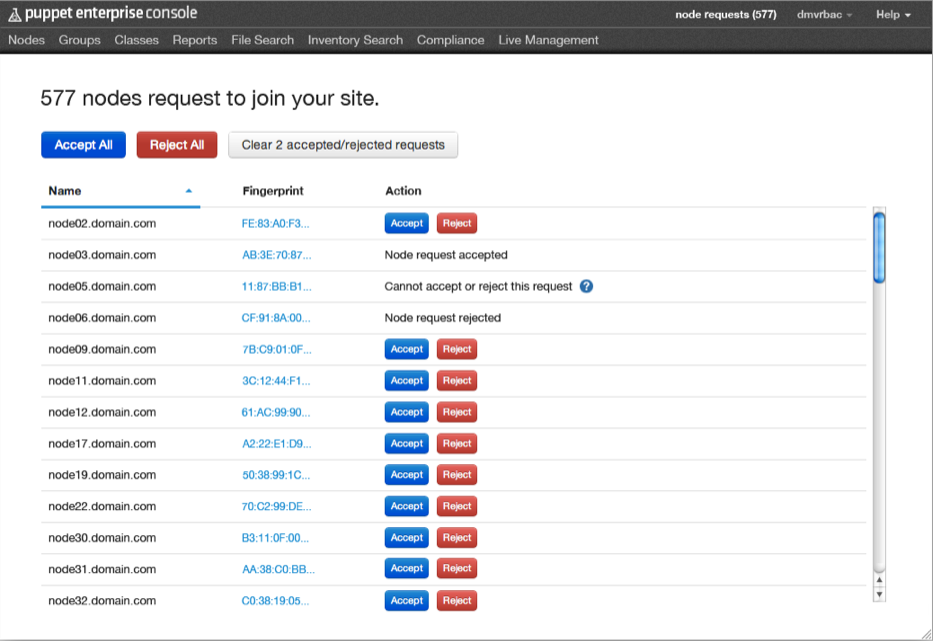Open fingerprint 50:38:99:1C... link
933x641 pixels.
point(275,475)
